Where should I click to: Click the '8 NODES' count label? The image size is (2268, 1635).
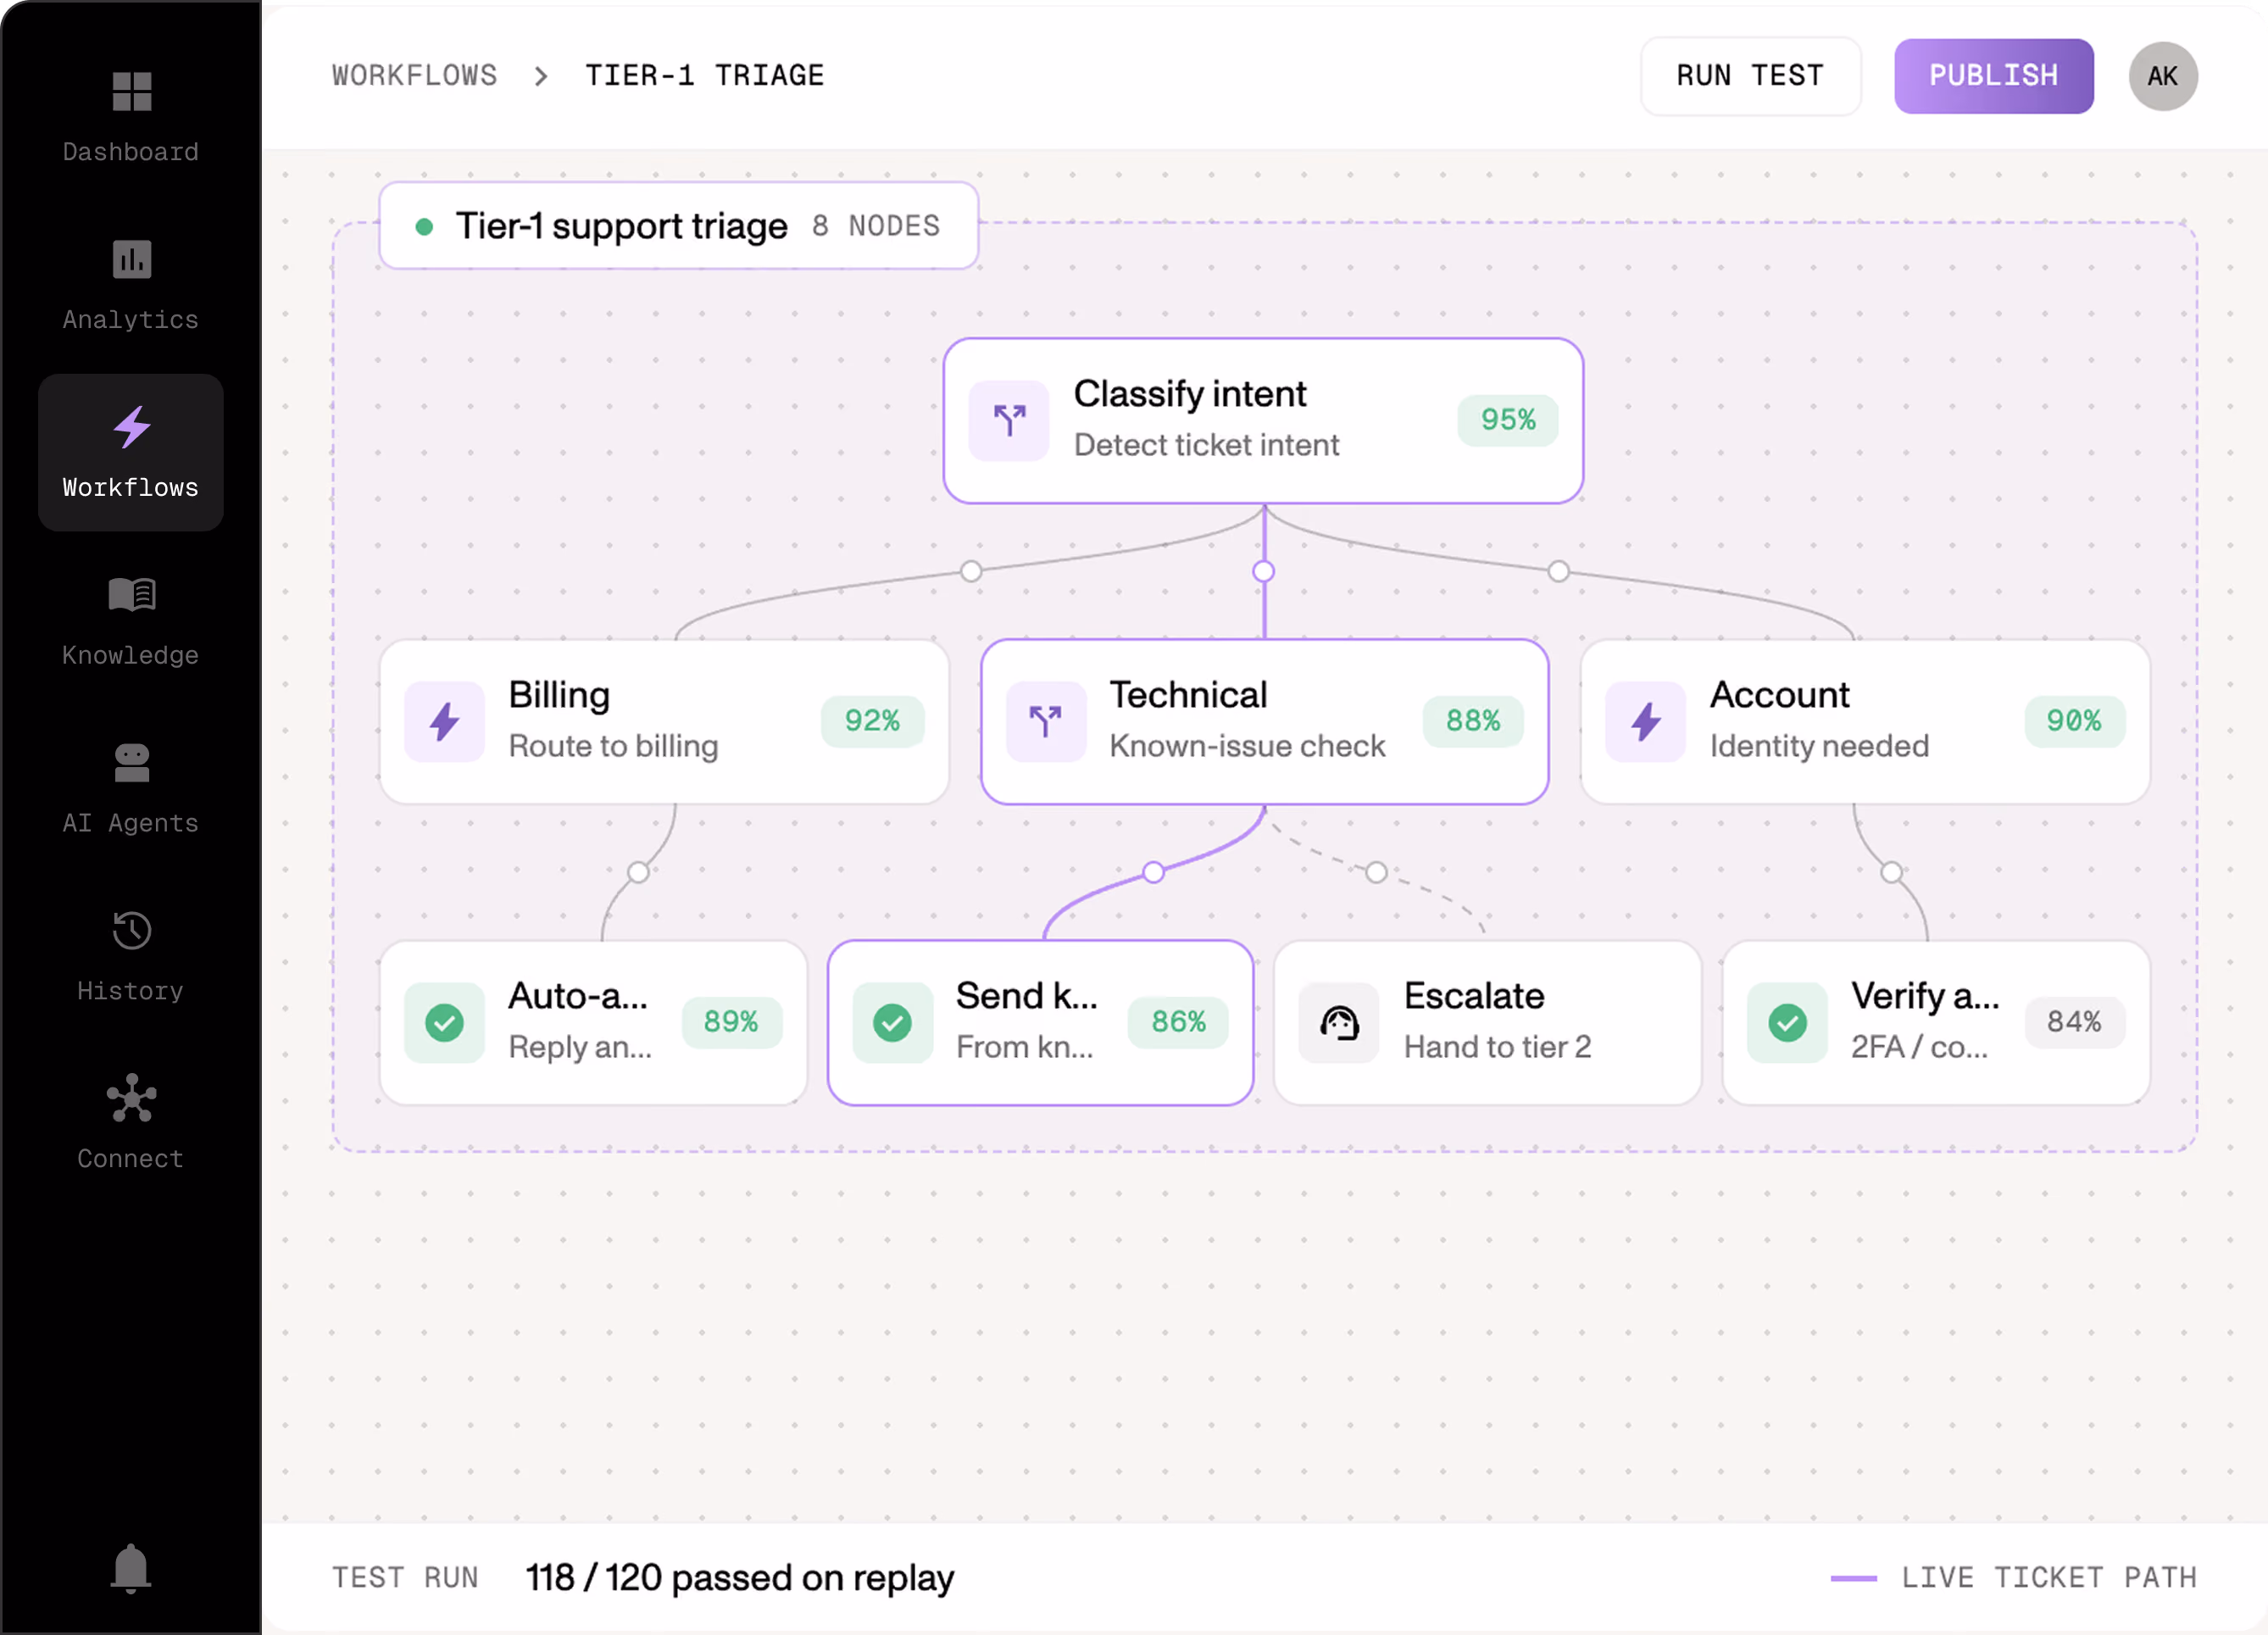(876, 226)
